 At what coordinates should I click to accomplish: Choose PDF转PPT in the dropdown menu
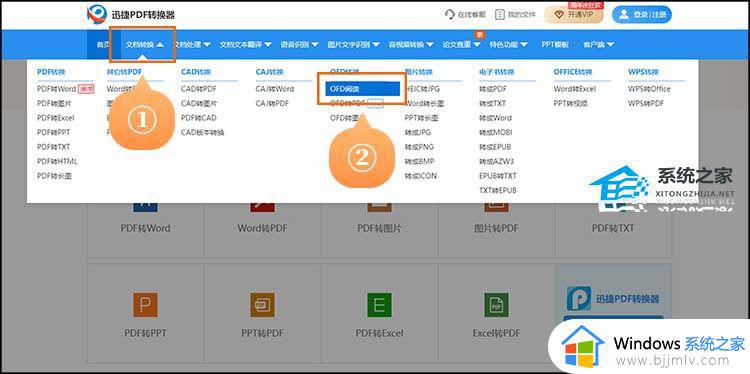click(54, 132)
